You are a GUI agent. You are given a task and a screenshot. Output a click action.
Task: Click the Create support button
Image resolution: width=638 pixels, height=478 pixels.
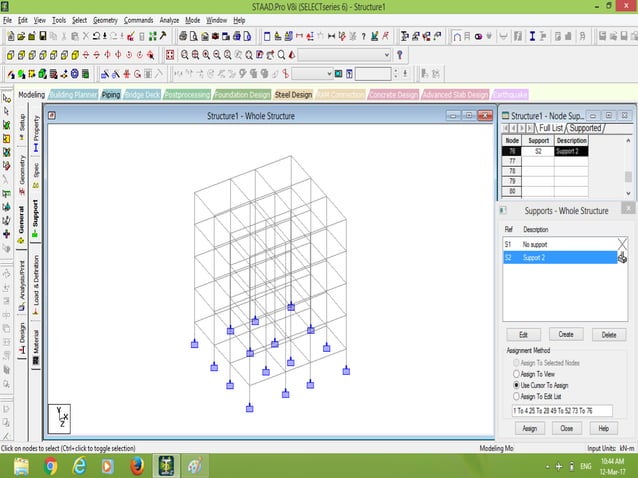click(x=565, y=334)
